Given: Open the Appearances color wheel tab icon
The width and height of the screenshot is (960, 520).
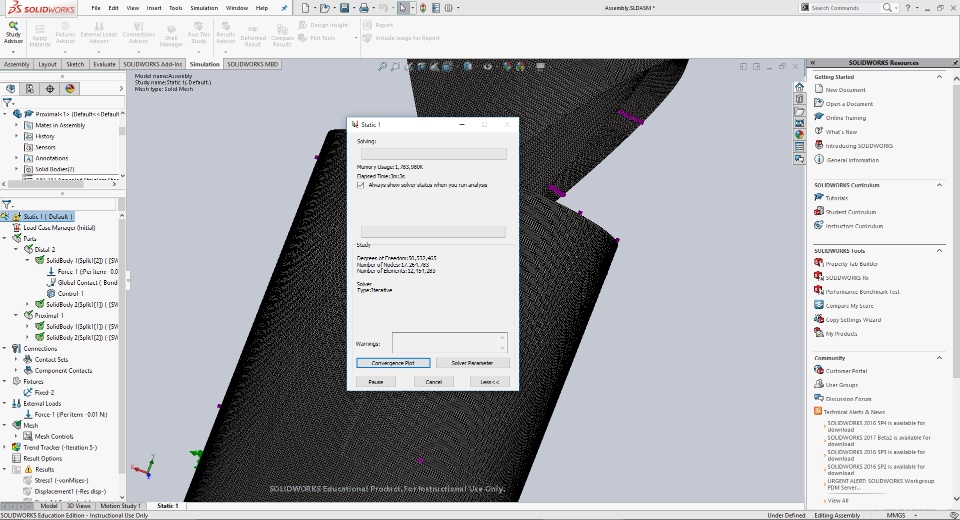Looking at the screenshot, I should 799,134.
